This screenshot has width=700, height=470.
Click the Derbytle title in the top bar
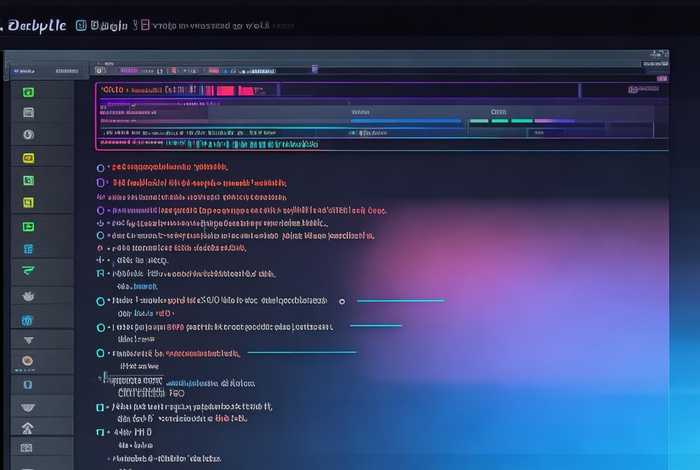click(36, 25)
